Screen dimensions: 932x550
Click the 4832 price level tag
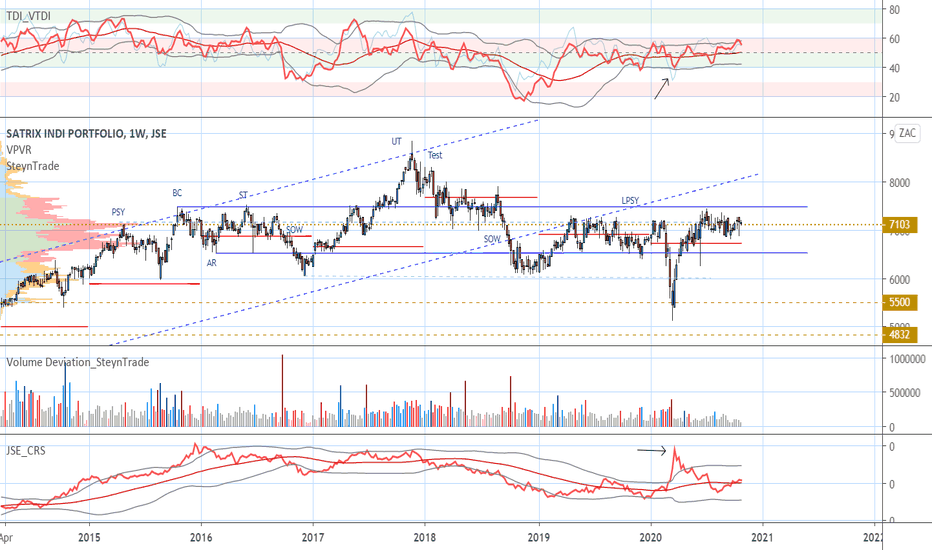899,334
